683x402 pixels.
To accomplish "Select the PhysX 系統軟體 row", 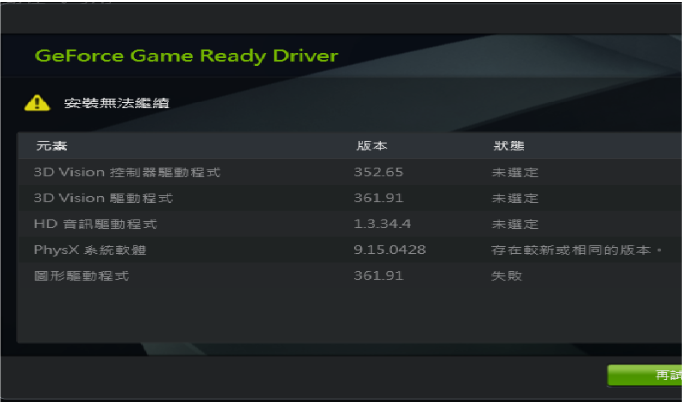I will 350,250.
